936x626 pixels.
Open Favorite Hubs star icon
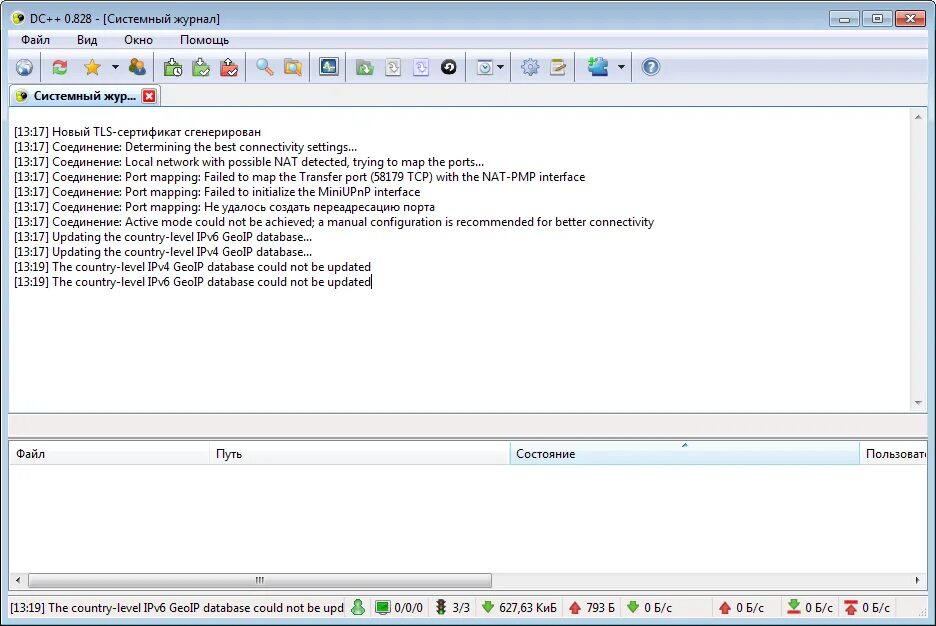point(93,67)
